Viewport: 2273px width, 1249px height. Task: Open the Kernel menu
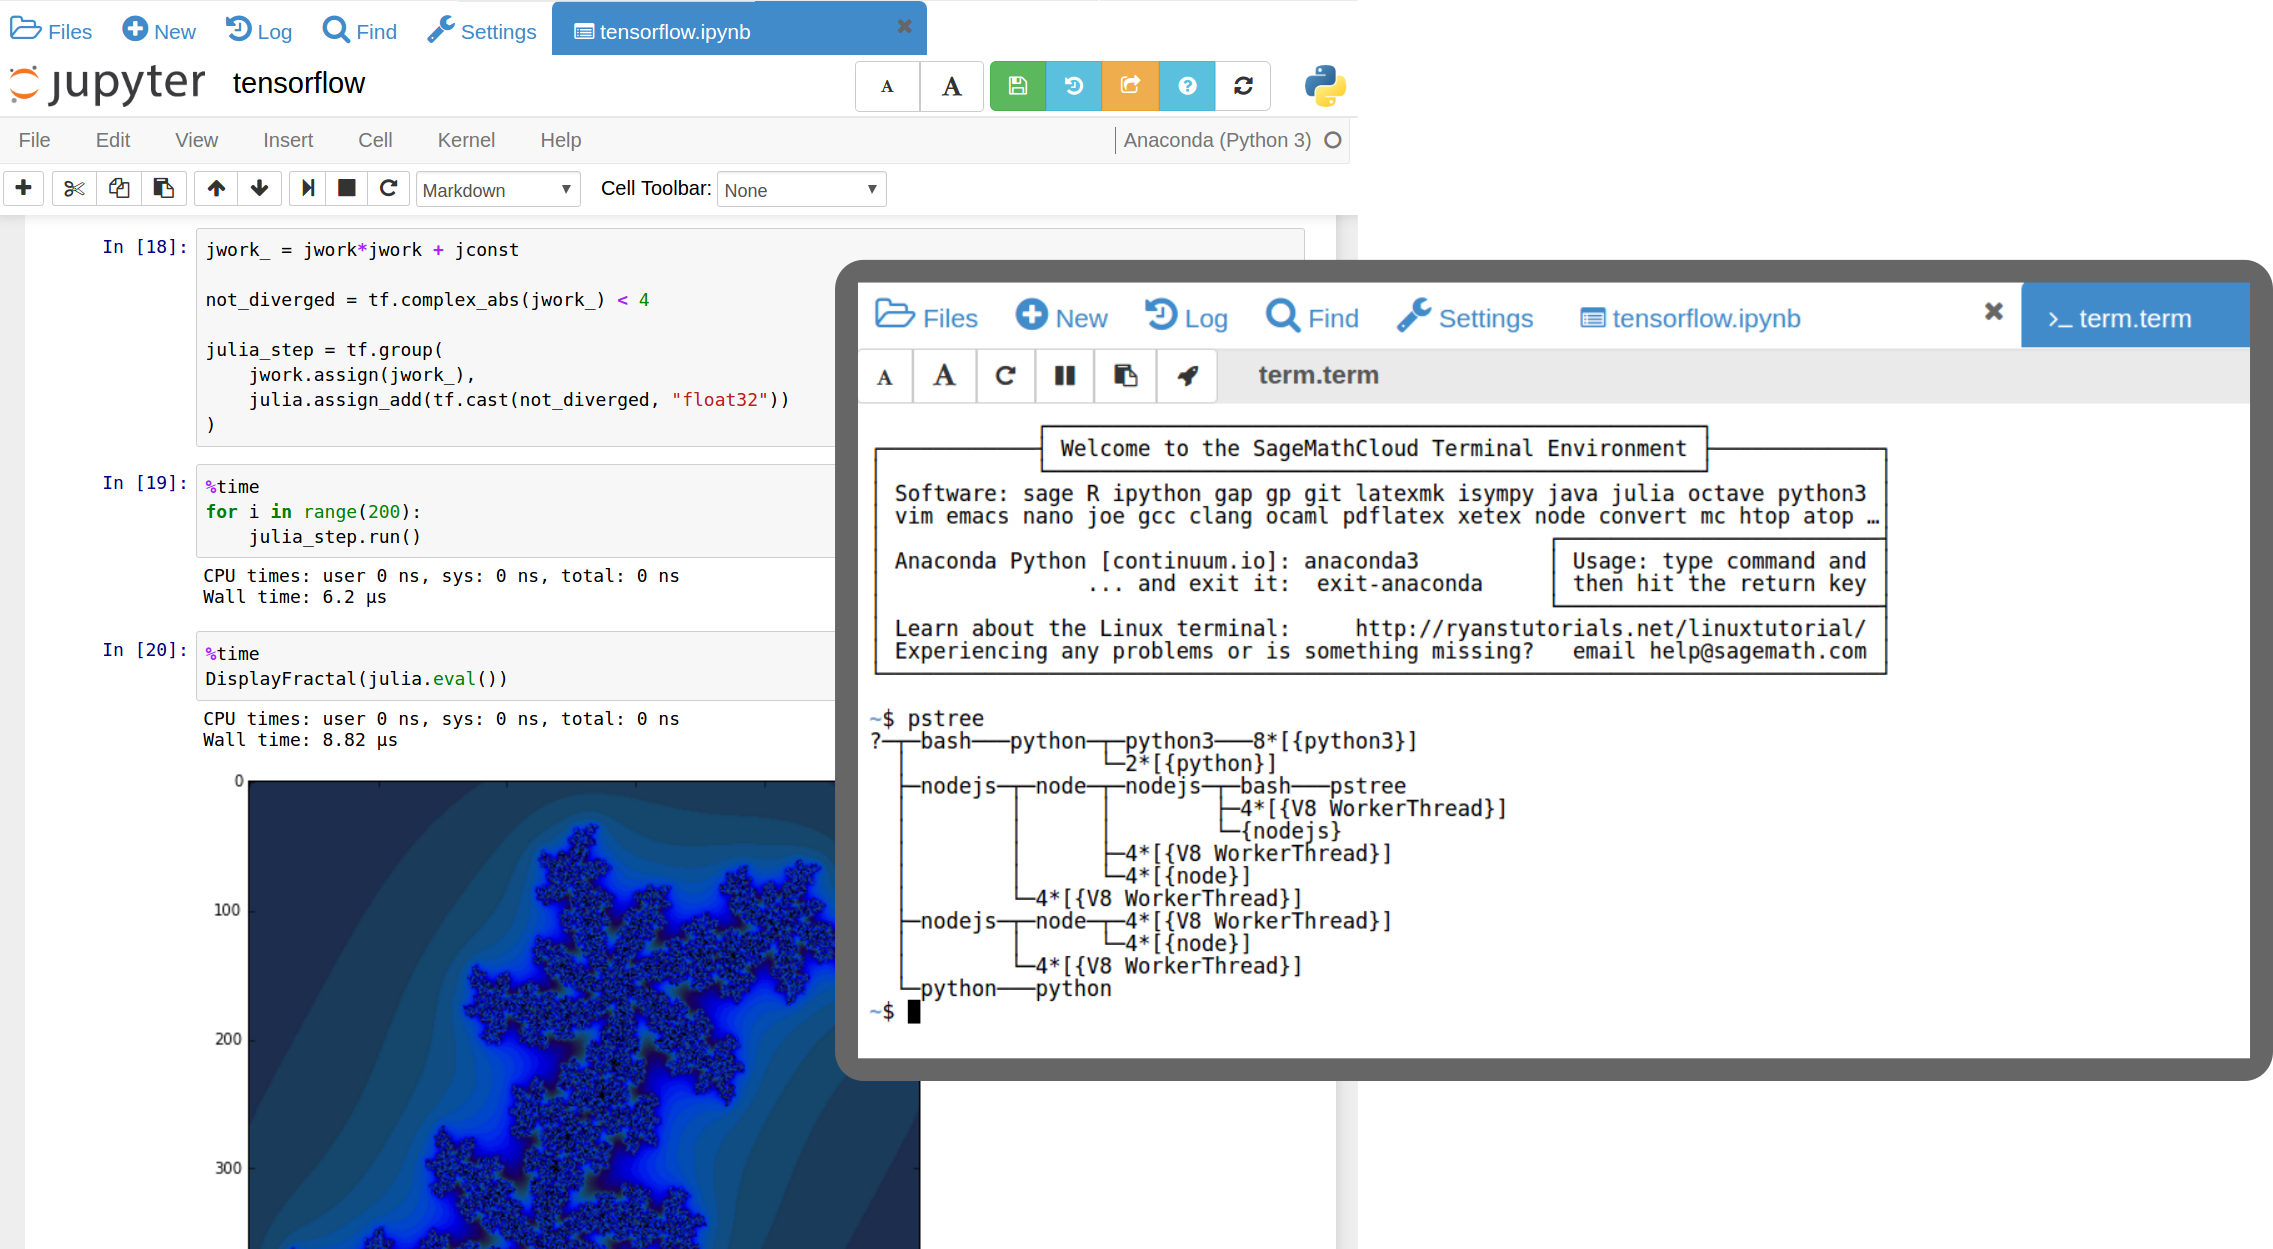click(x=466, y=140)
